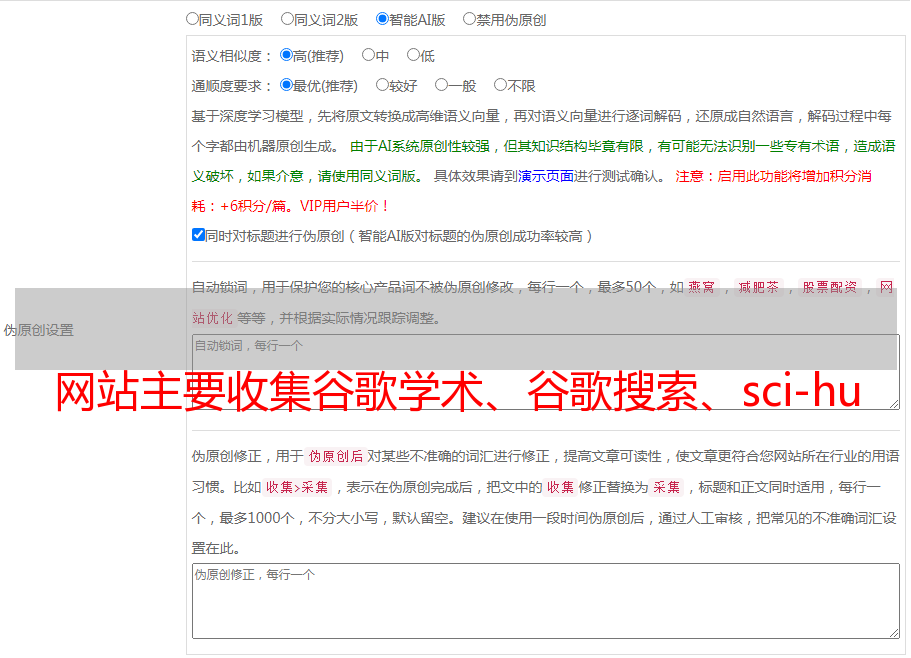Set 通顺度要求 to 最优(推荐)
The image size is (911, 658).
(286, 85)
